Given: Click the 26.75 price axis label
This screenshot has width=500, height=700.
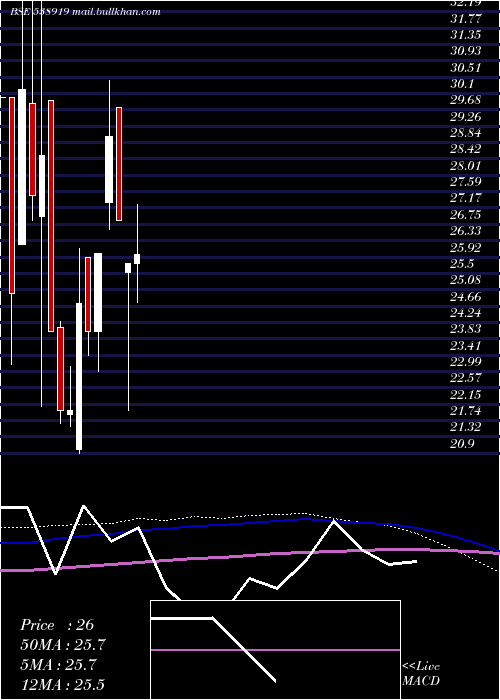Looking at the screenshot, I should click(x=467, y=215).
